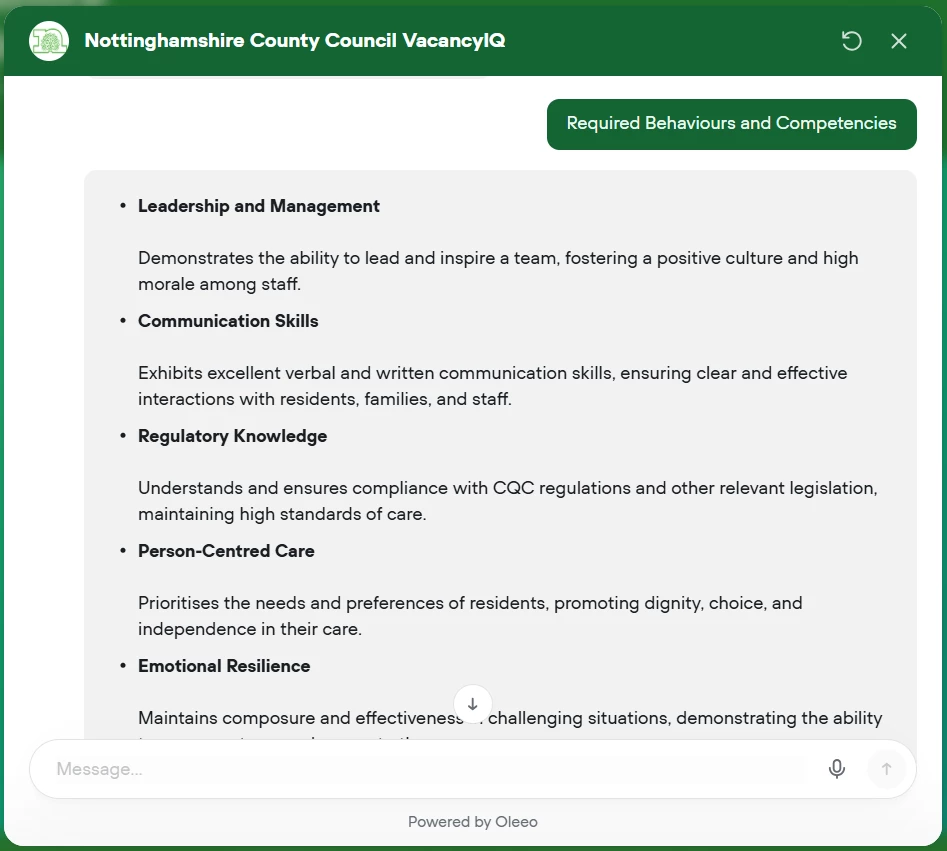Click the Nottinghamshire County Council logo icon
This screenshot has width=947, height=851.
point(49,41)
